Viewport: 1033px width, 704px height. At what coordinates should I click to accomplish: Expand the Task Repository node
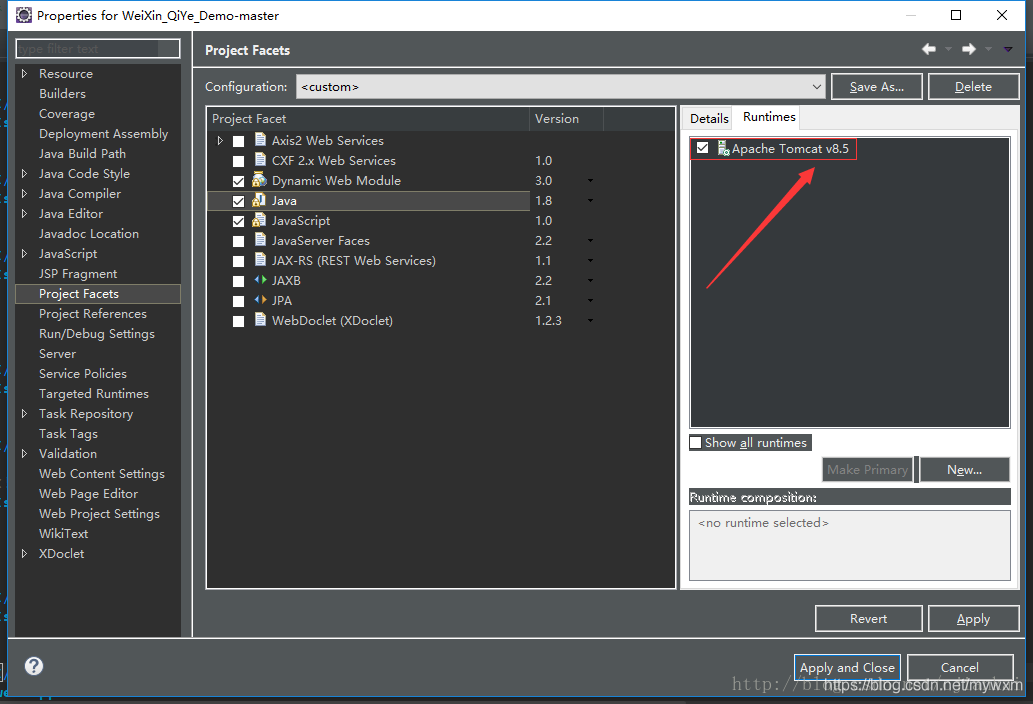pyautogui.click(x=24, y=413)
